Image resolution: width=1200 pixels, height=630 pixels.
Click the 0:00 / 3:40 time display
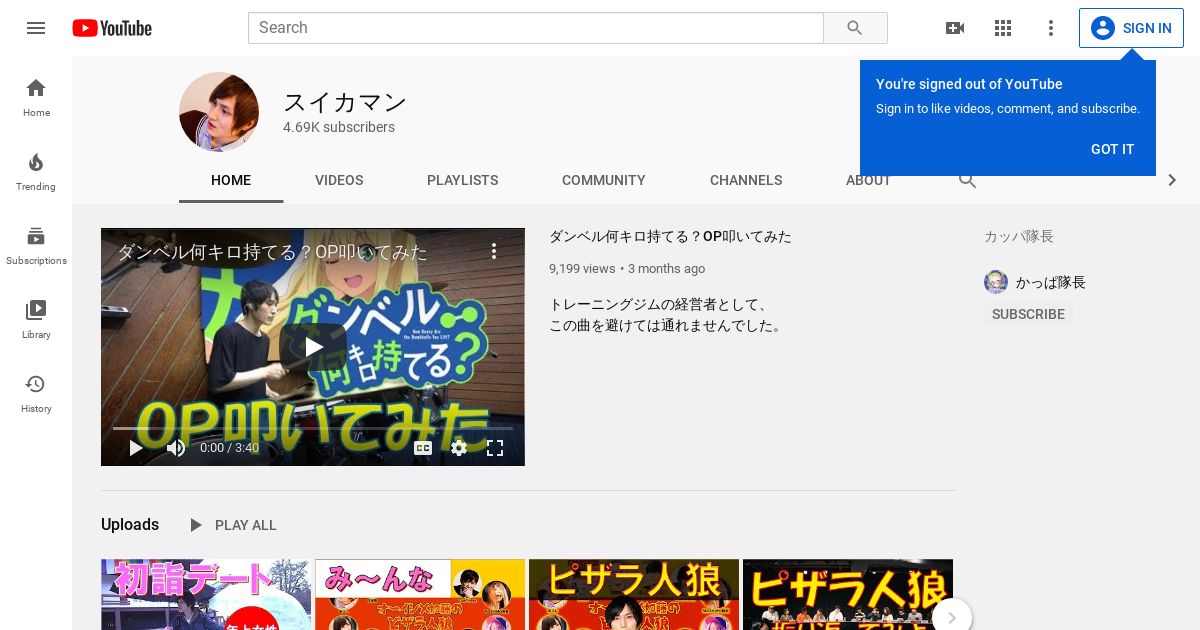pos(229,448)
